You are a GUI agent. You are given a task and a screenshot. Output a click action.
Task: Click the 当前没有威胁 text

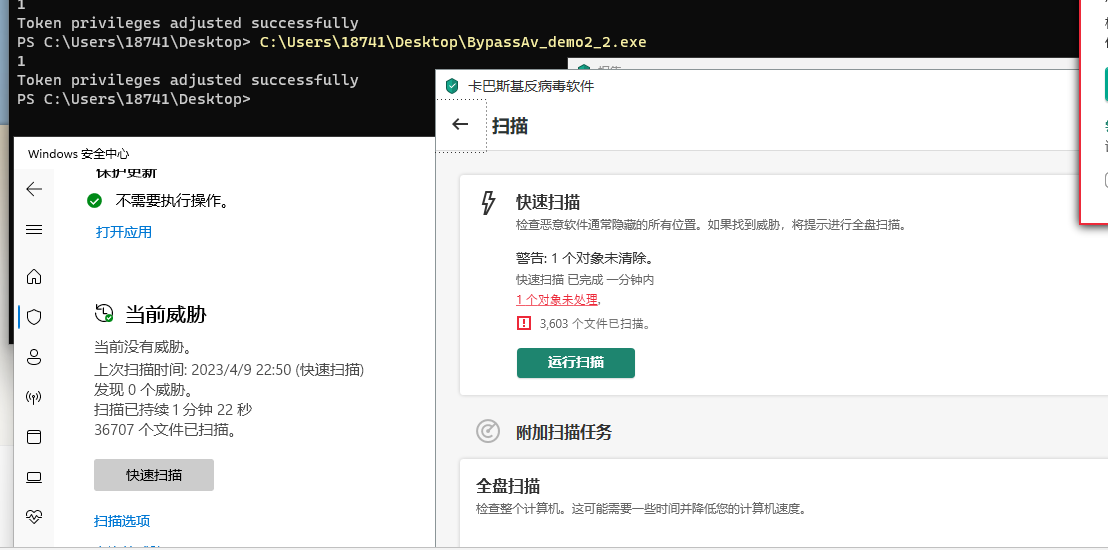144,347
